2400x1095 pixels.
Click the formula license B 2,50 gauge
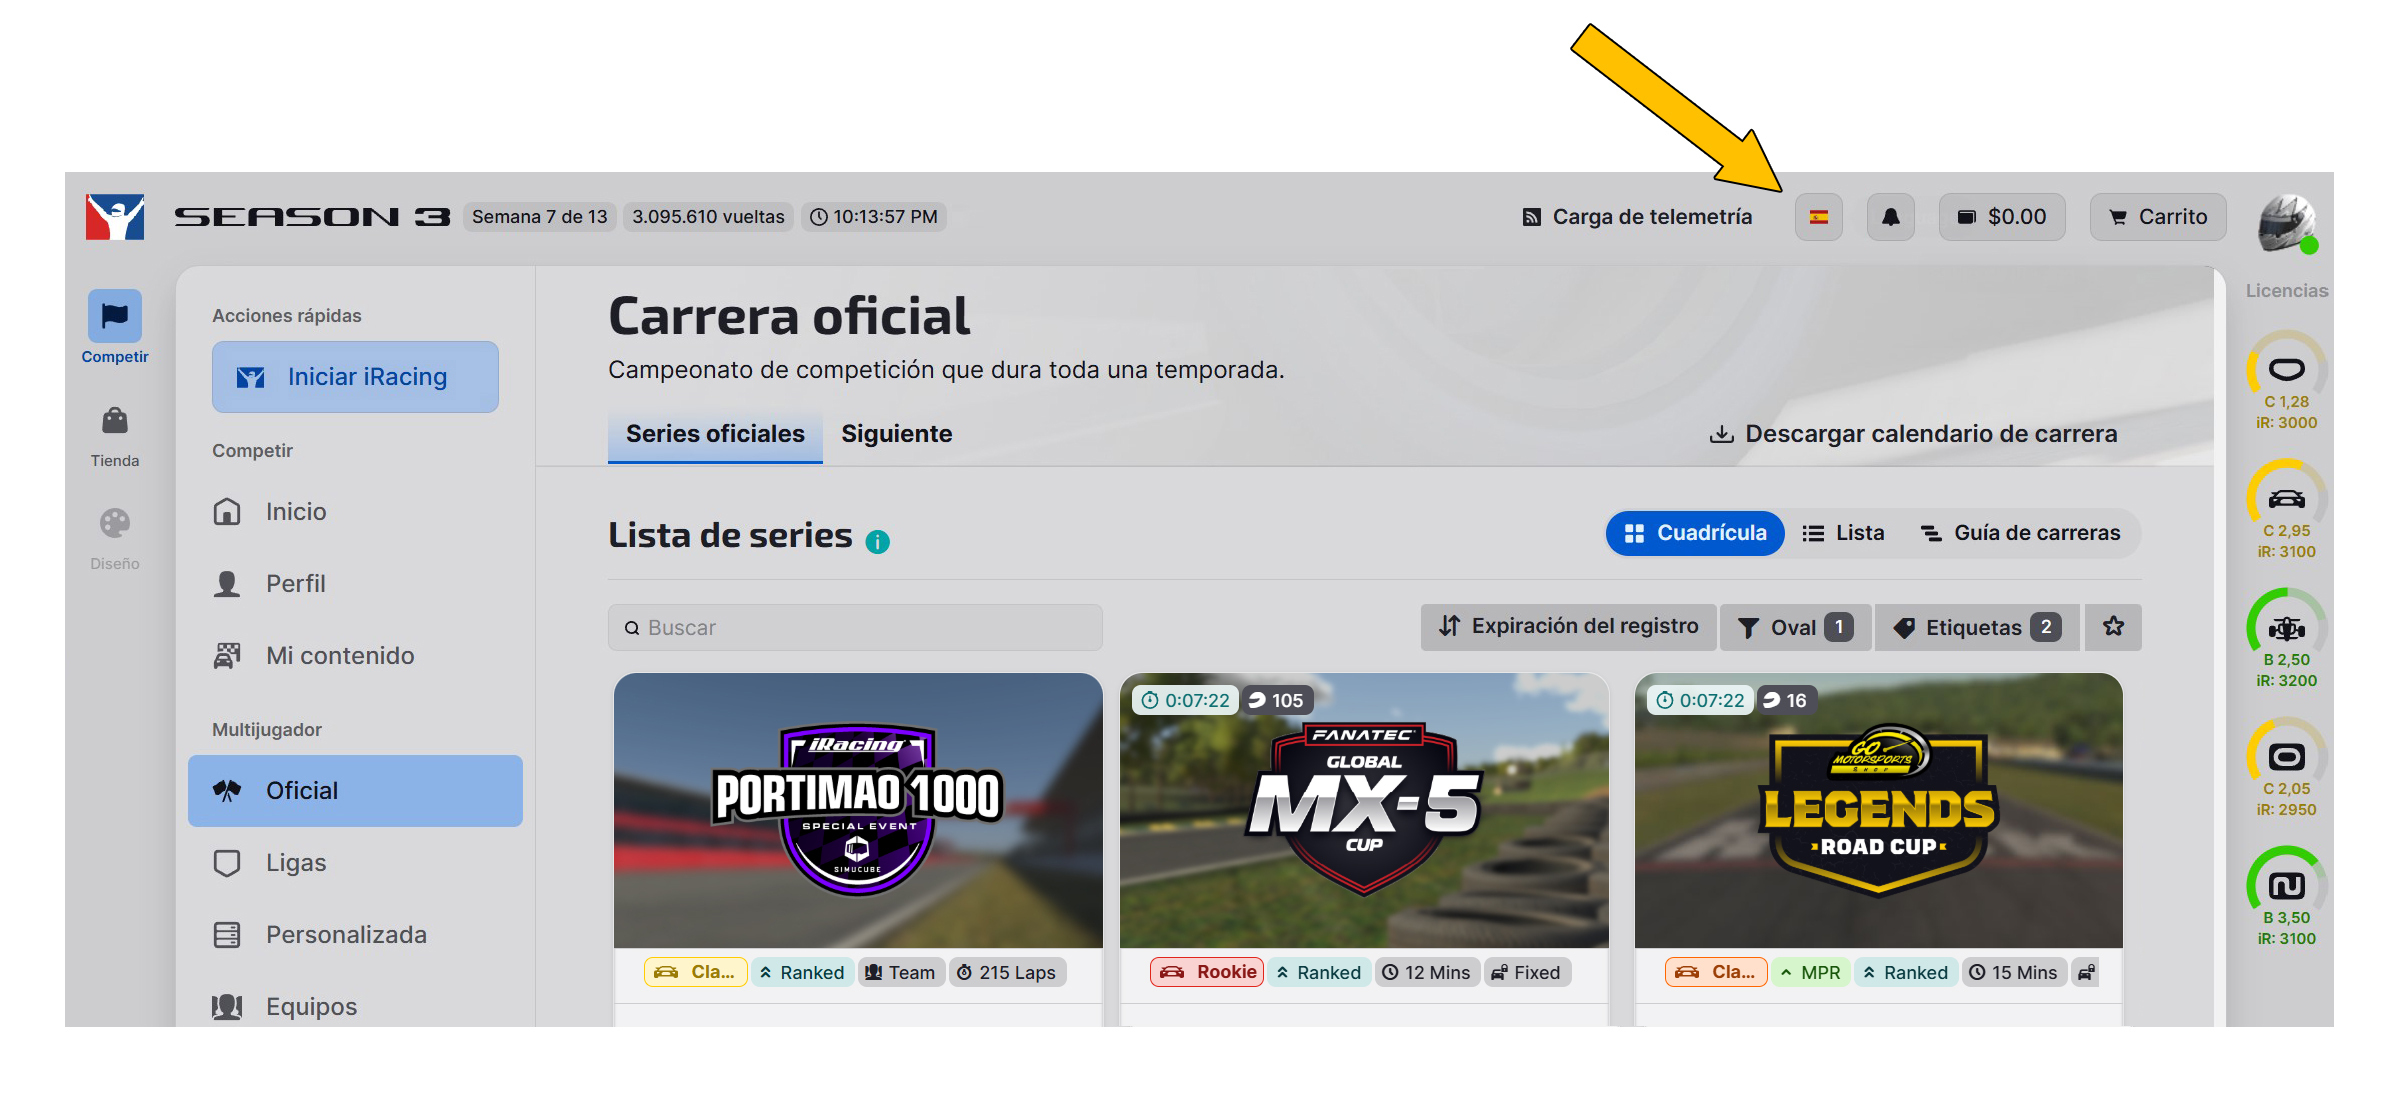[x=2286, y=638]
